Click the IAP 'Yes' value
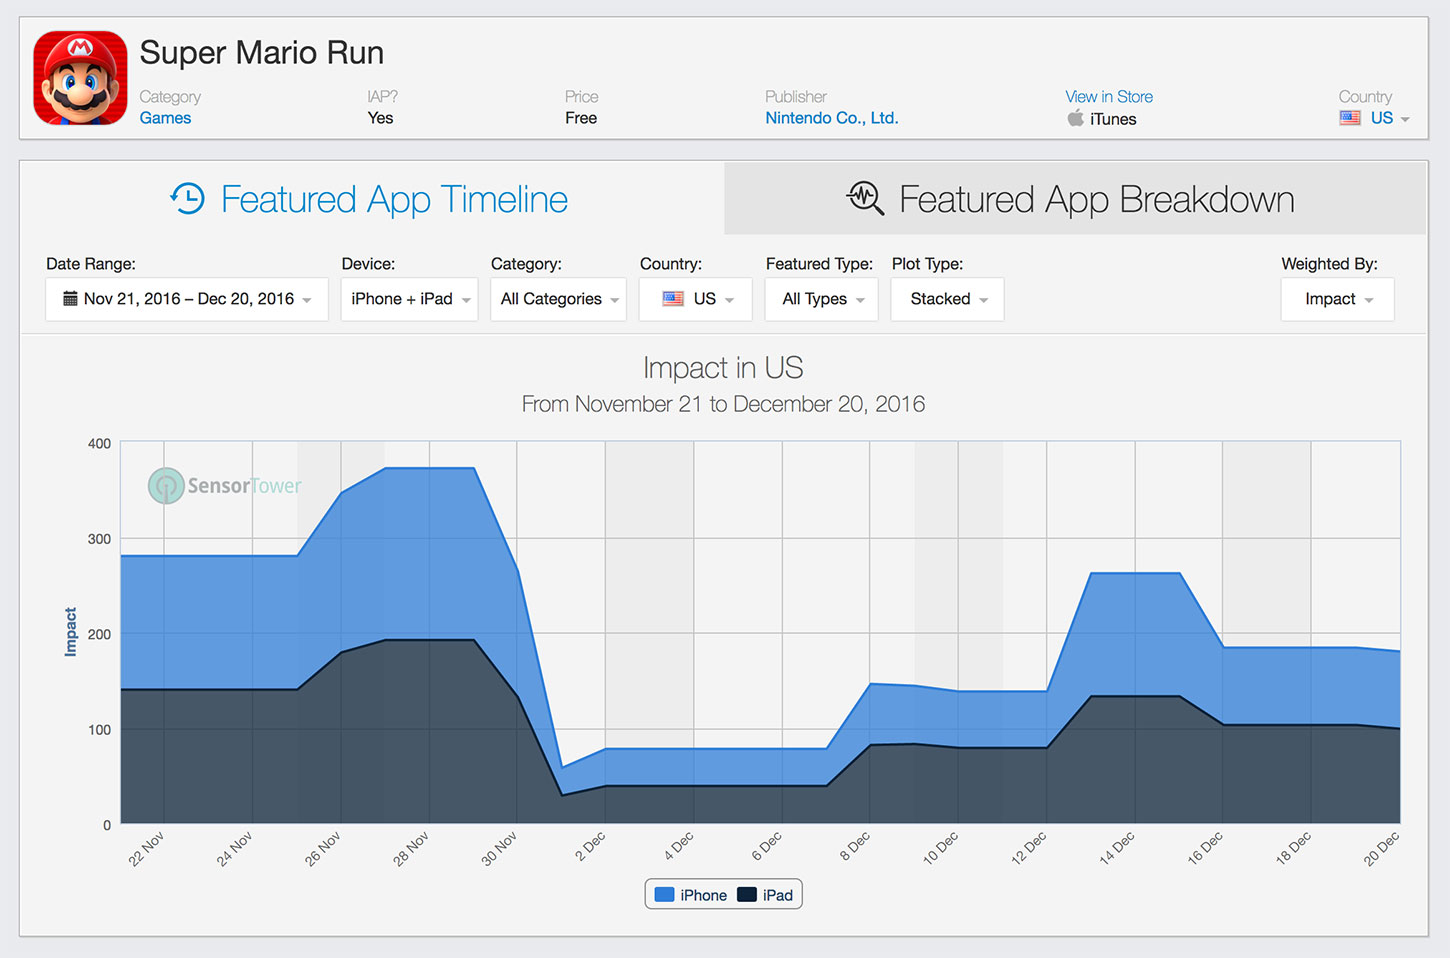Image resolution: width=1450 pixels, height=958 pixels. pos(380,118)
